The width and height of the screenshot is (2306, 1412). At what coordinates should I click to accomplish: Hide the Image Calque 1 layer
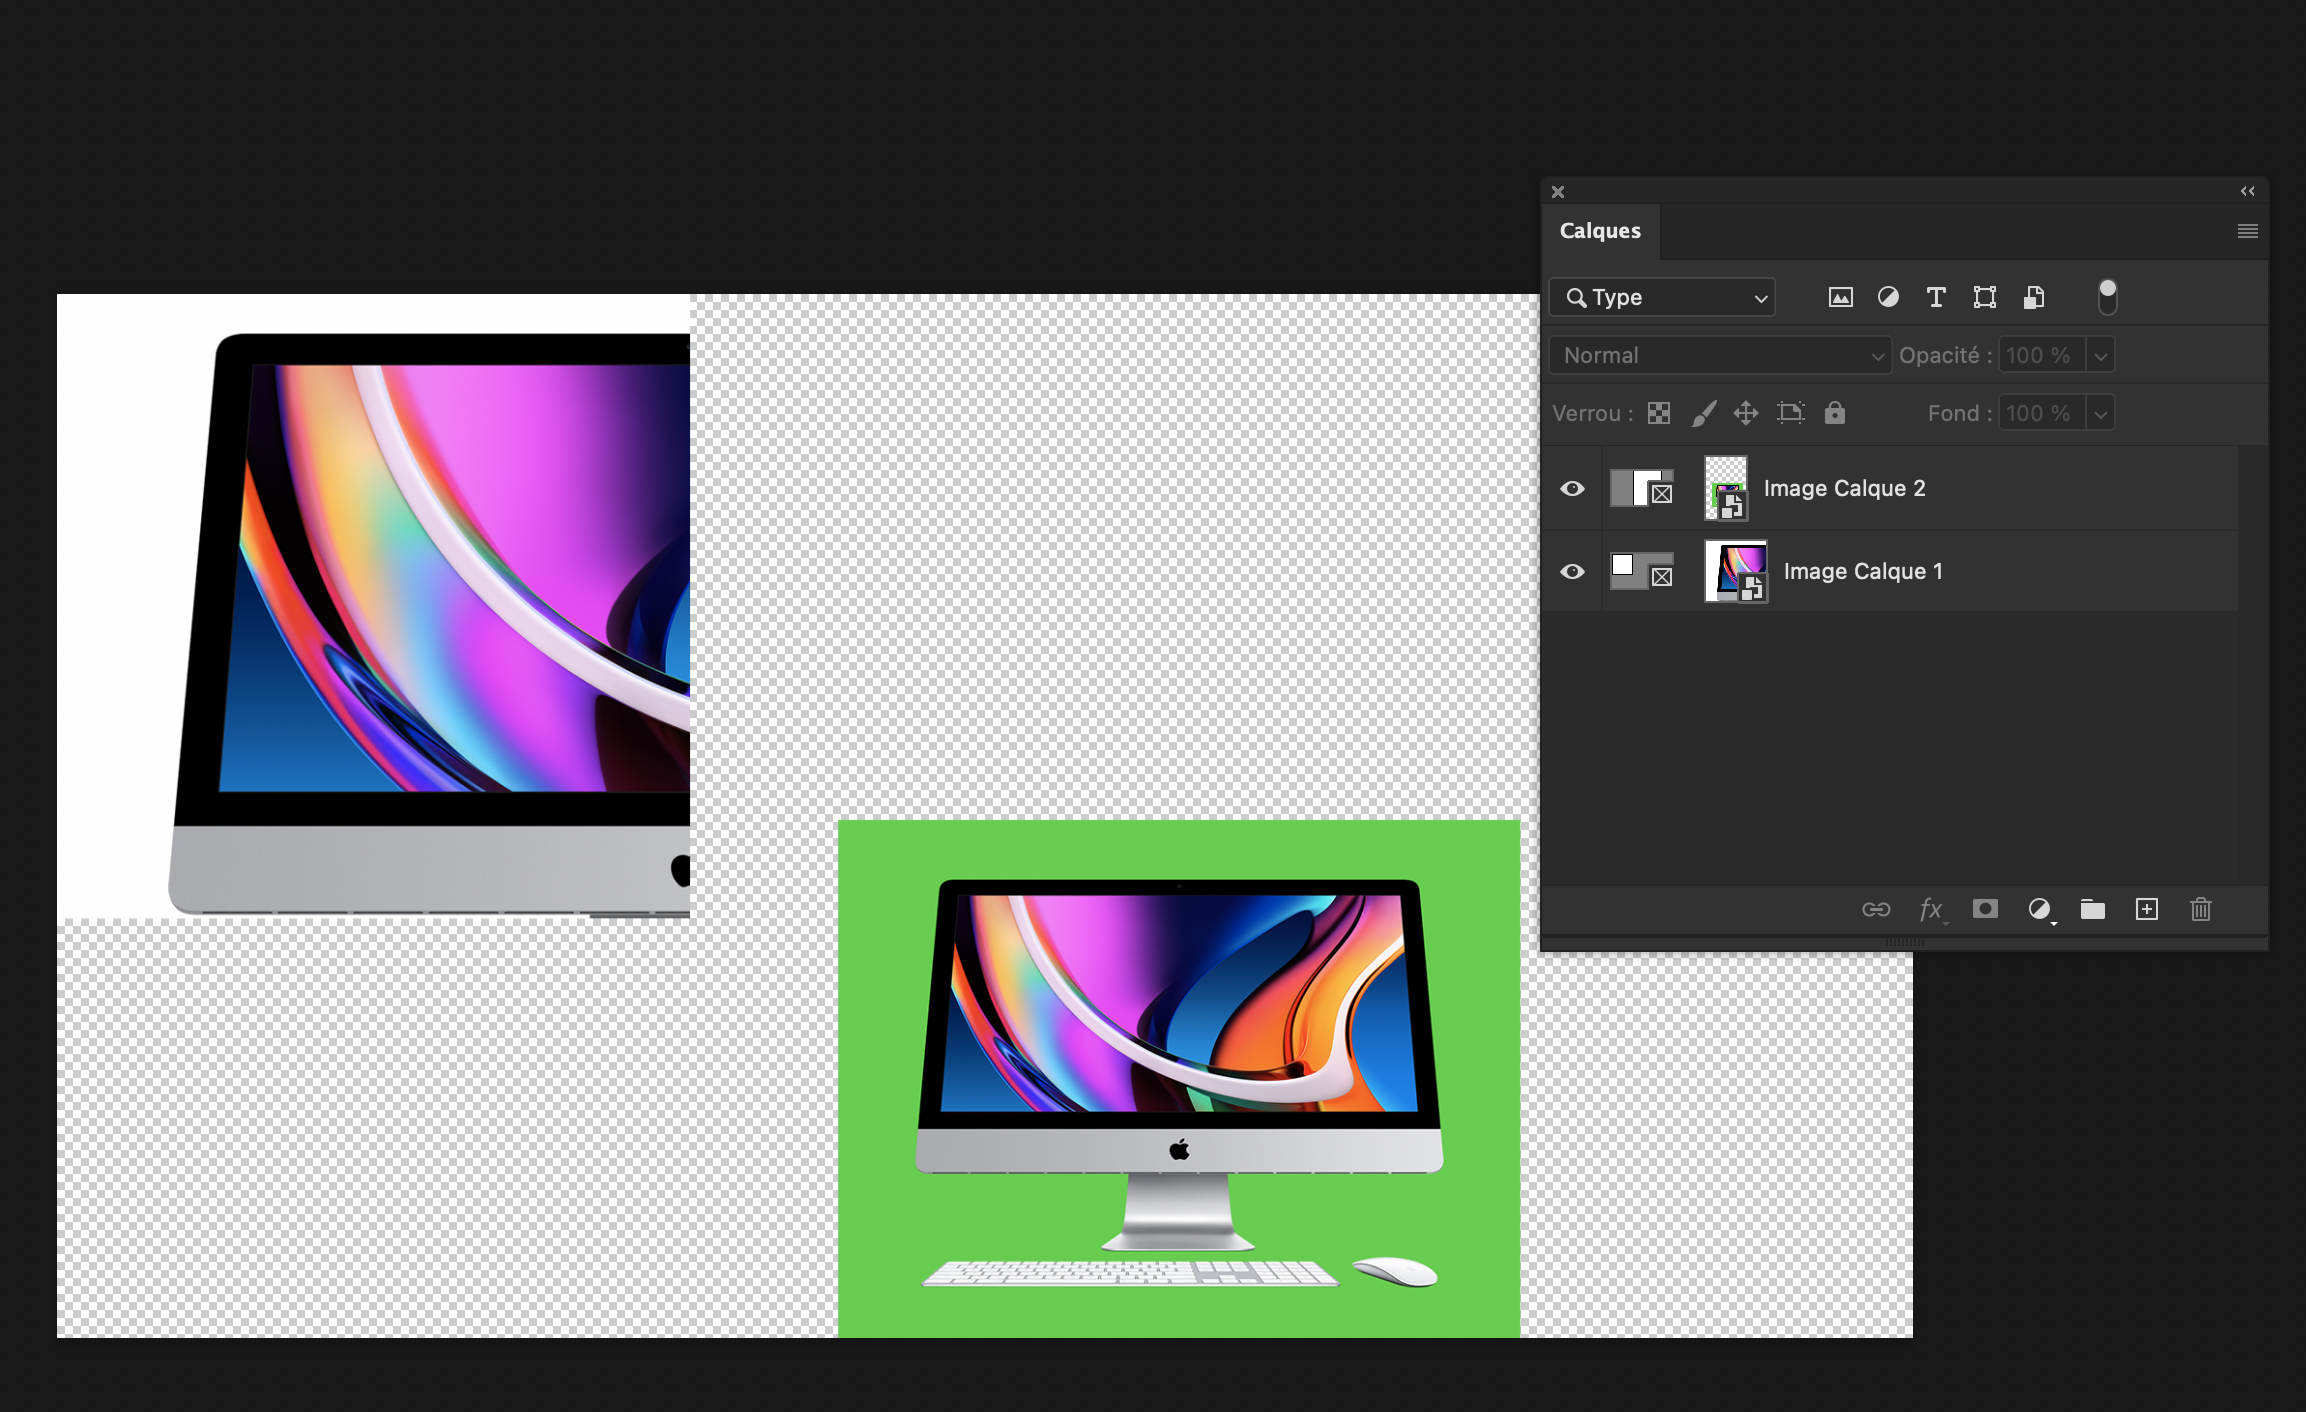1573,571
